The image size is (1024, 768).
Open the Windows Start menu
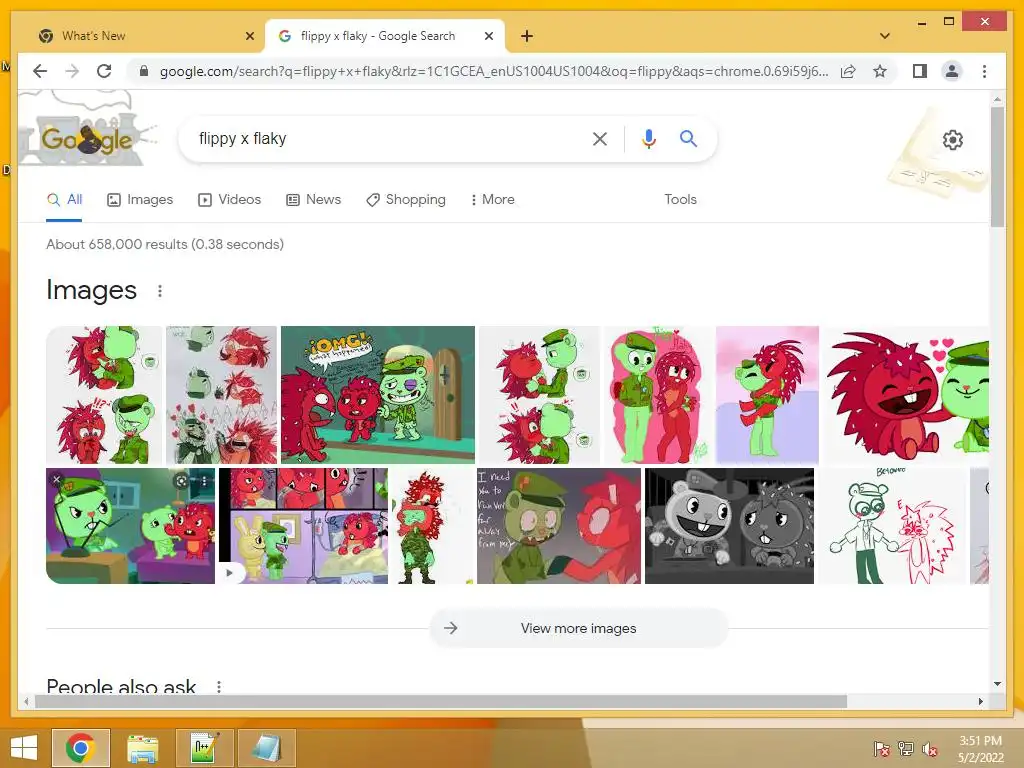[x=24, y=748]
